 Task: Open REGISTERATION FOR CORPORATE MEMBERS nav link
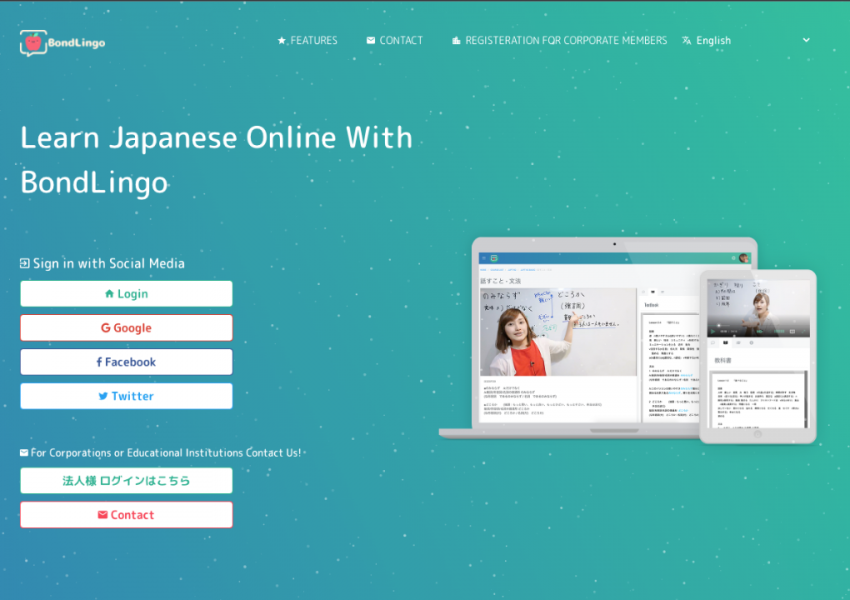(566, 41)
